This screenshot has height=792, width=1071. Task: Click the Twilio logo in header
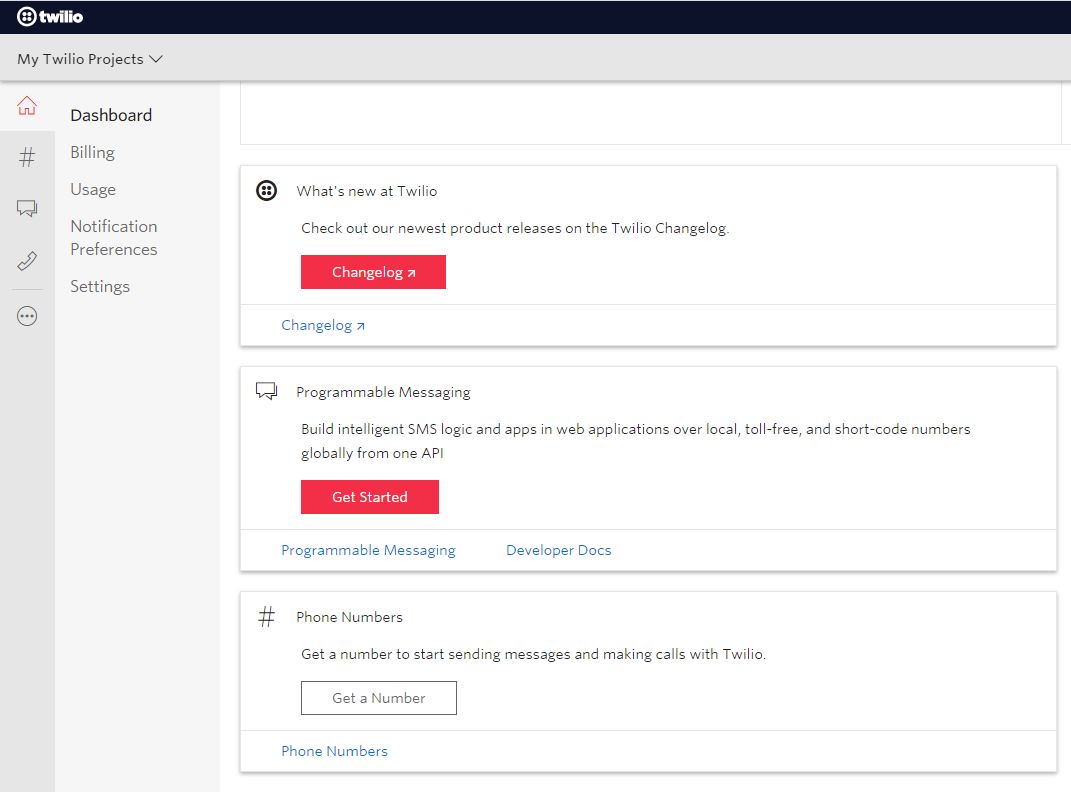pyautogui.click(x=50, y=16)
